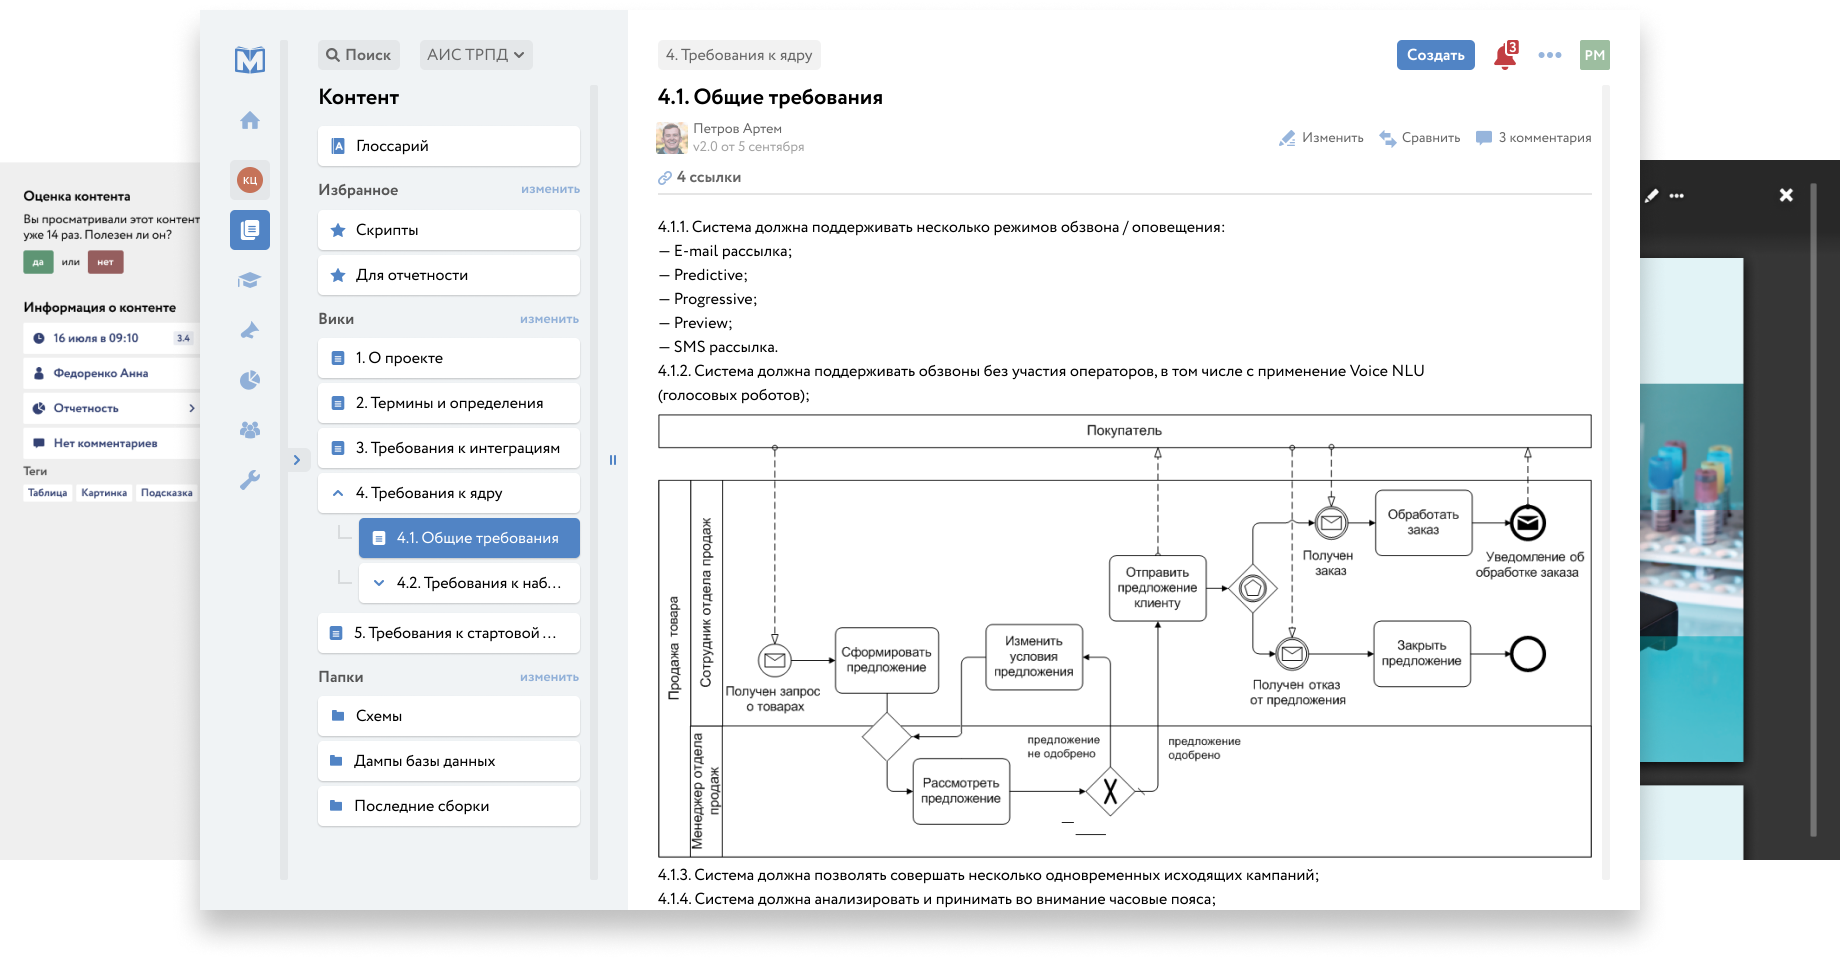Open the graduation cap learning section

(249, 279)
